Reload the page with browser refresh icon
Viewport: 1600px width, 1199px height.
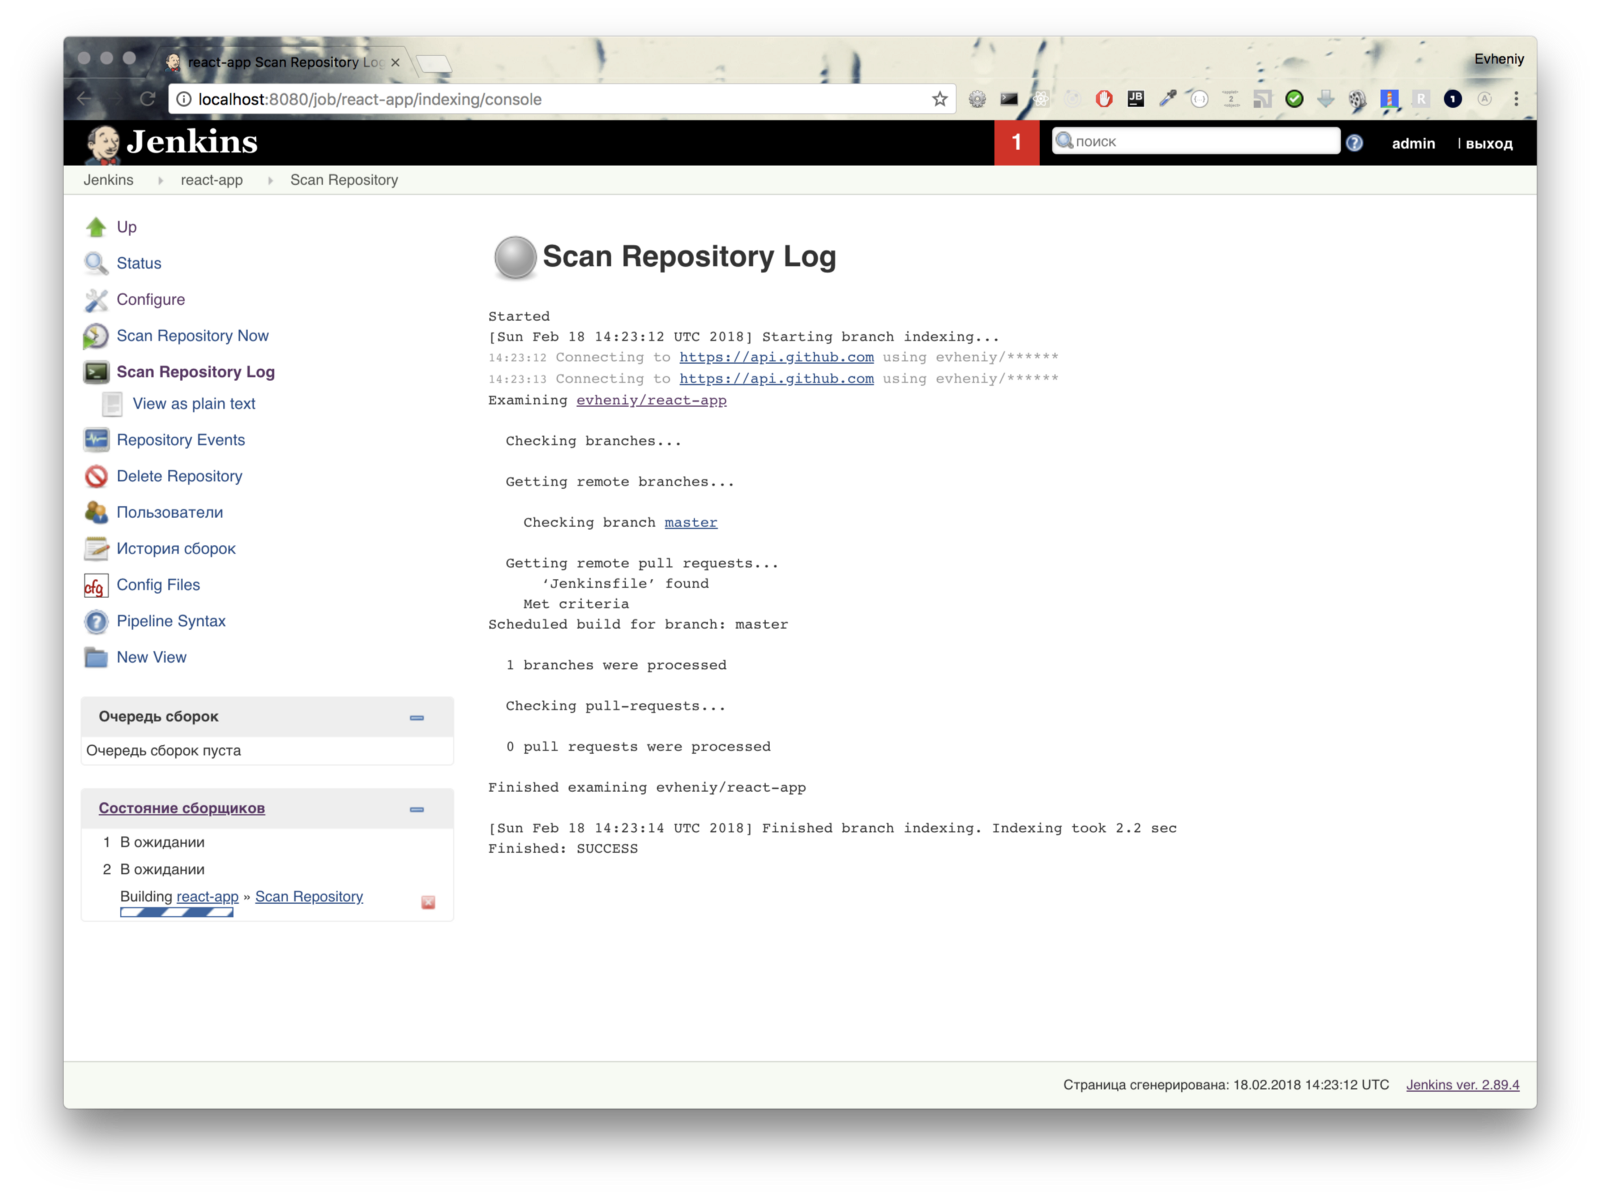point(148,99)
